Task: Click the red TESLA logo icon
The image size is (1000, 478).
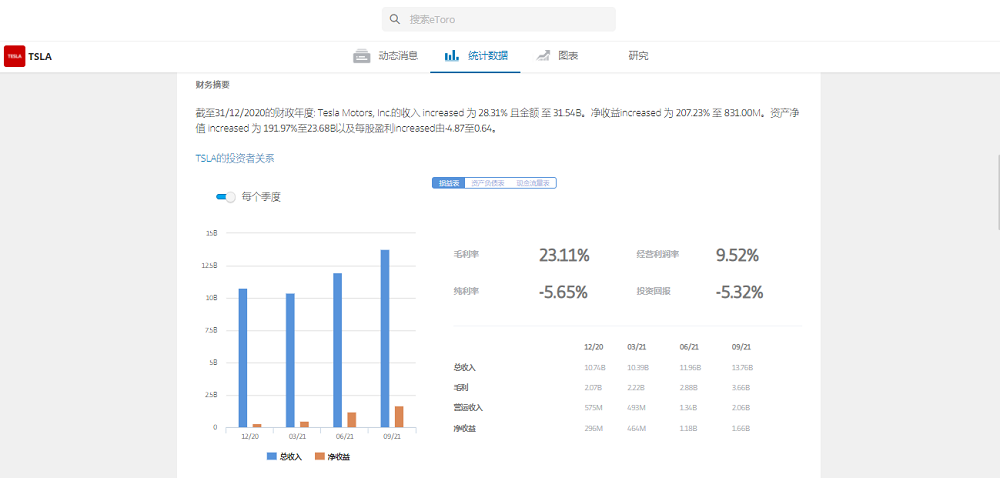Action: (x=15, y=56)
